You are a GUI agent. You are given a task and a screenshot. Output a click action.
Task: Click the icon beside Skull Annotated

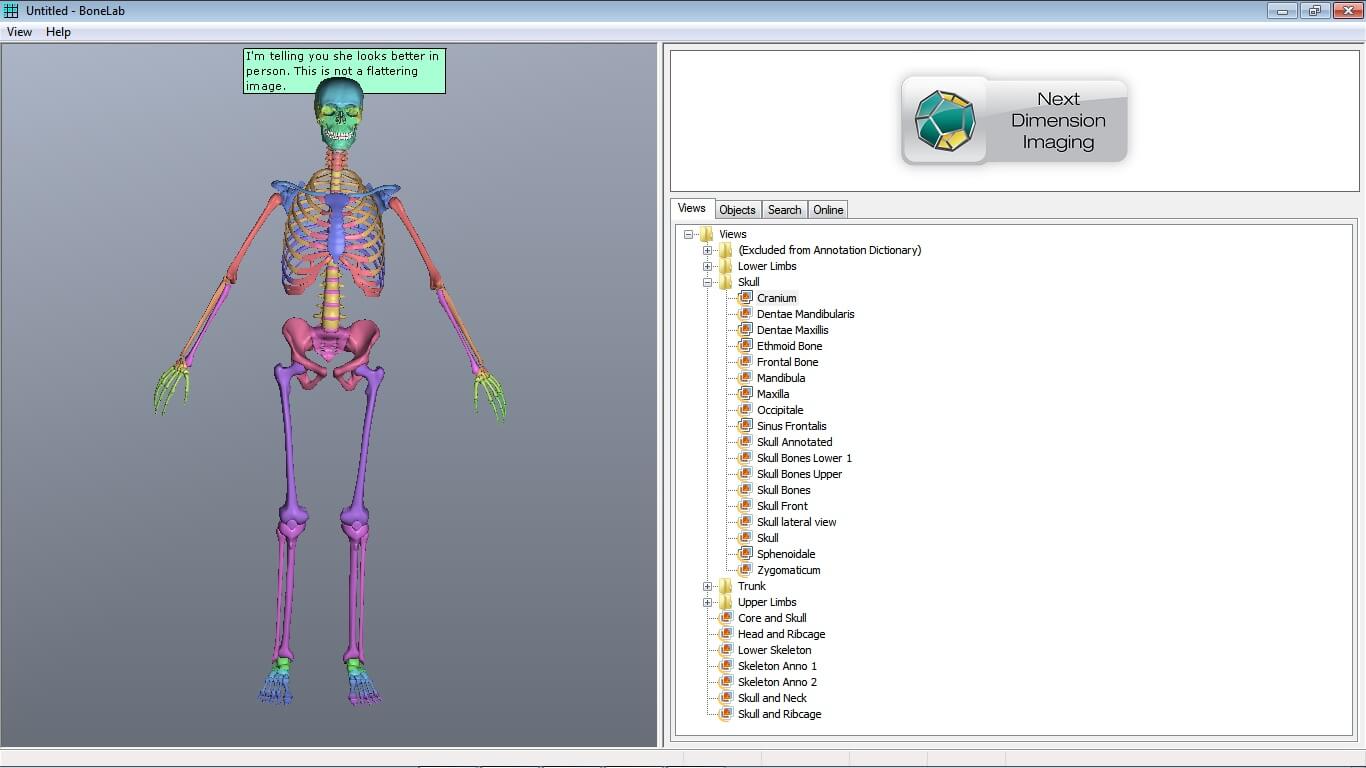[745, 442]
